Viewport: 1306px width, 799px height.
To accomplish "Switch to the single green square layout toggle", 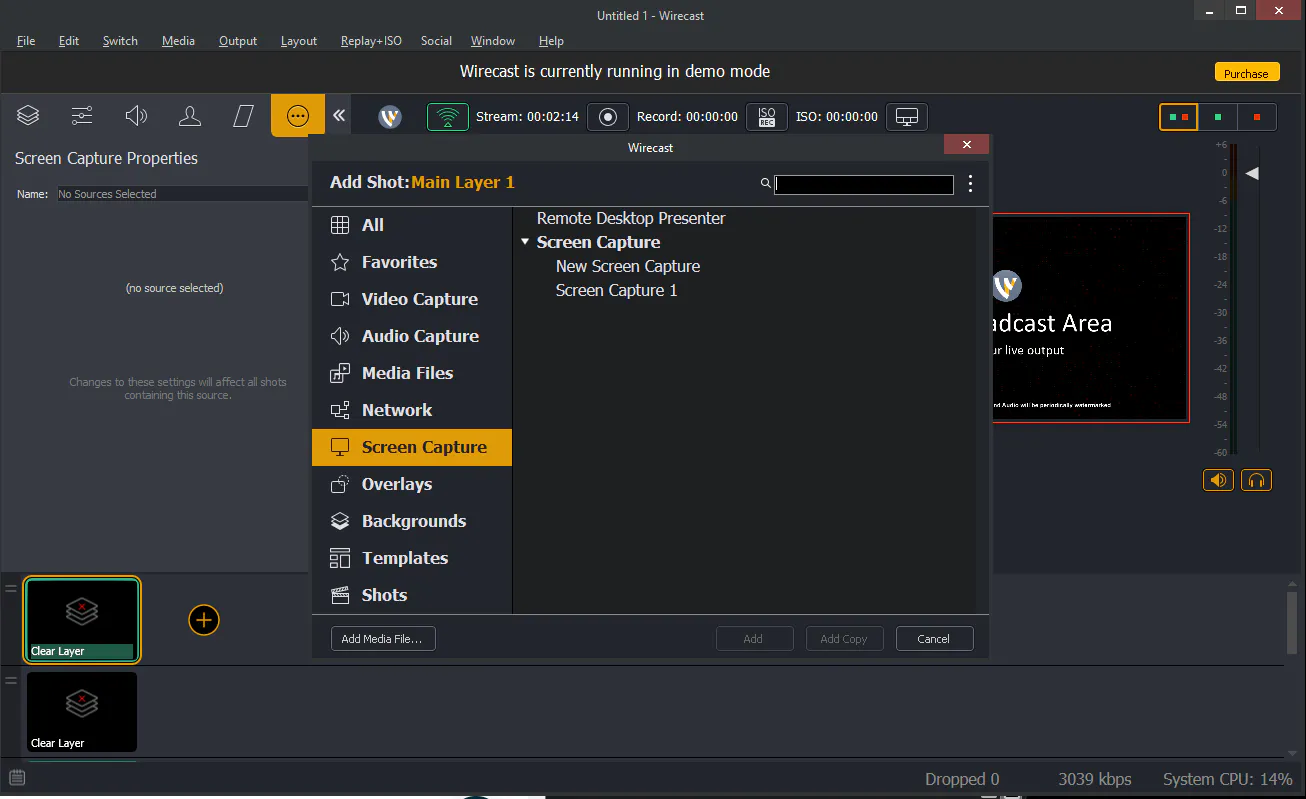I will (x=1218, y=117).
